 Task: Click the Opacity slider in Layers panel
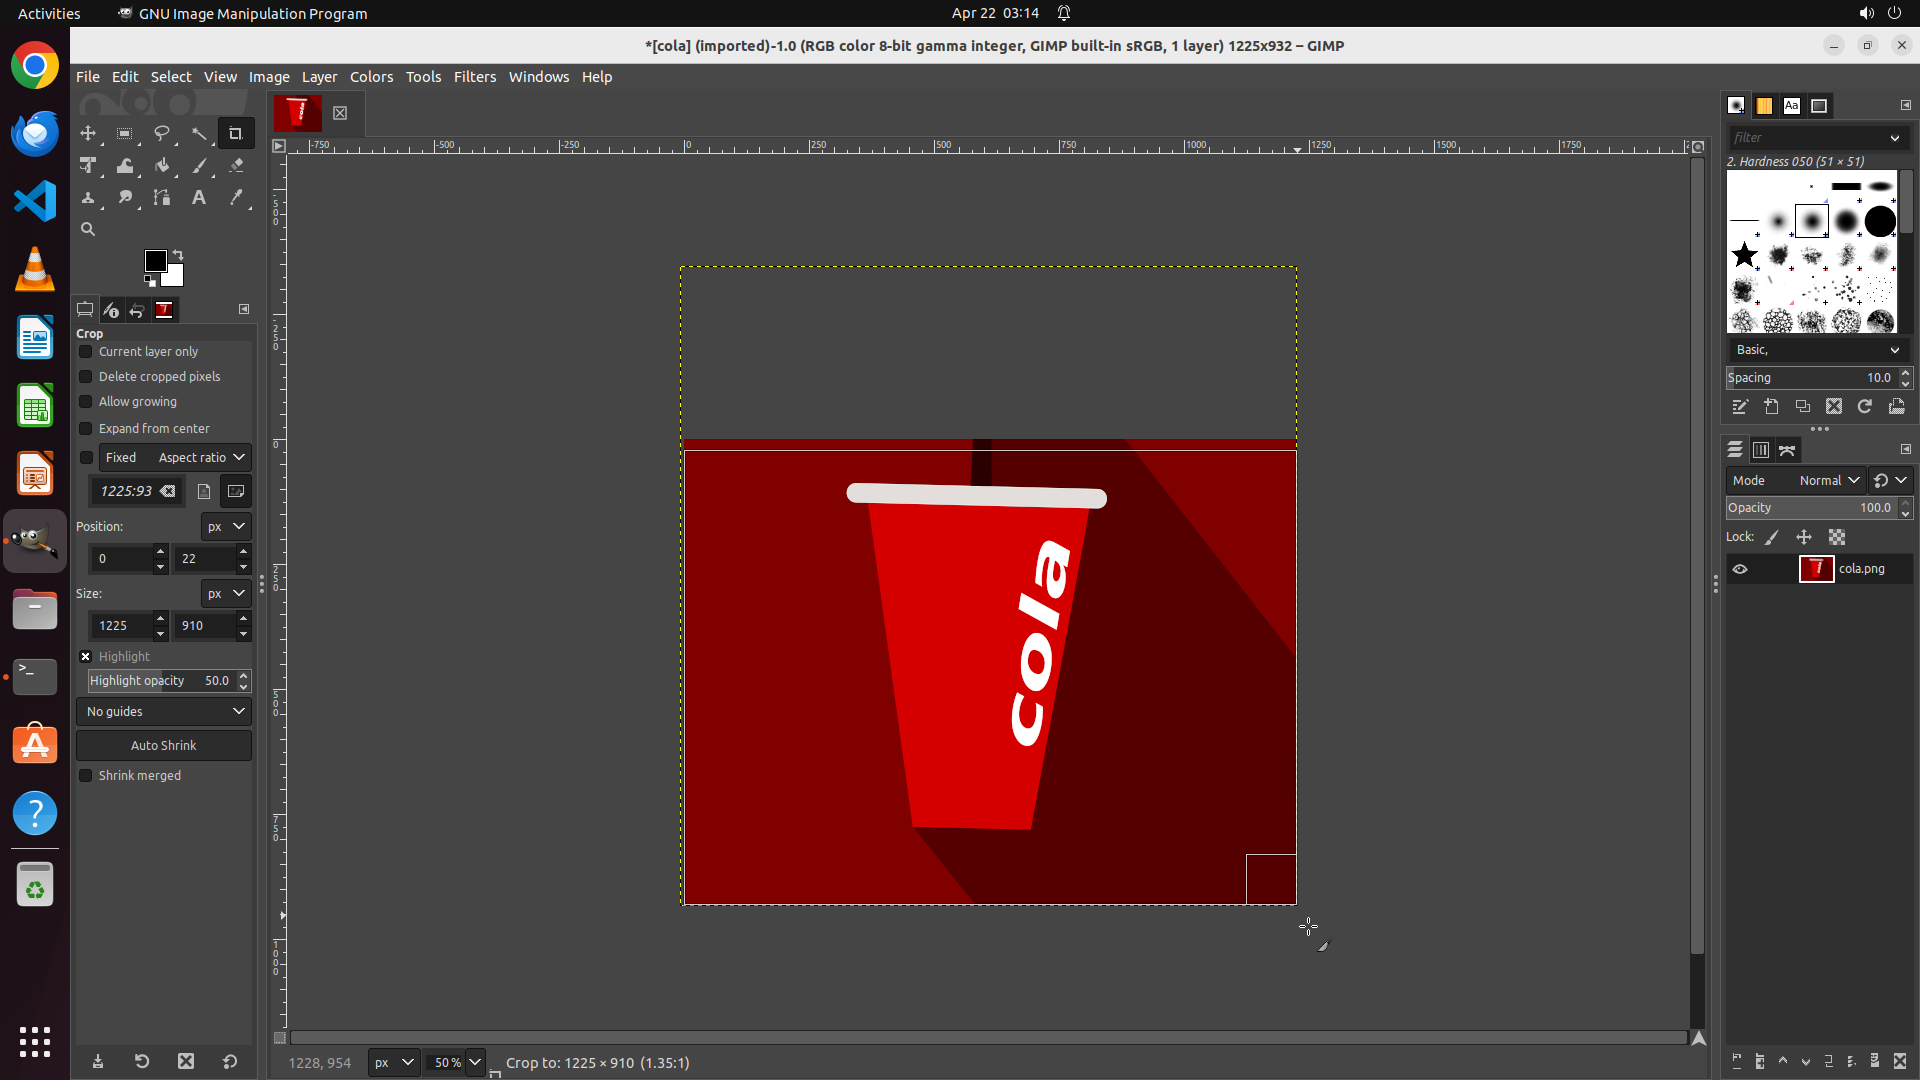tap(1810, 508)
